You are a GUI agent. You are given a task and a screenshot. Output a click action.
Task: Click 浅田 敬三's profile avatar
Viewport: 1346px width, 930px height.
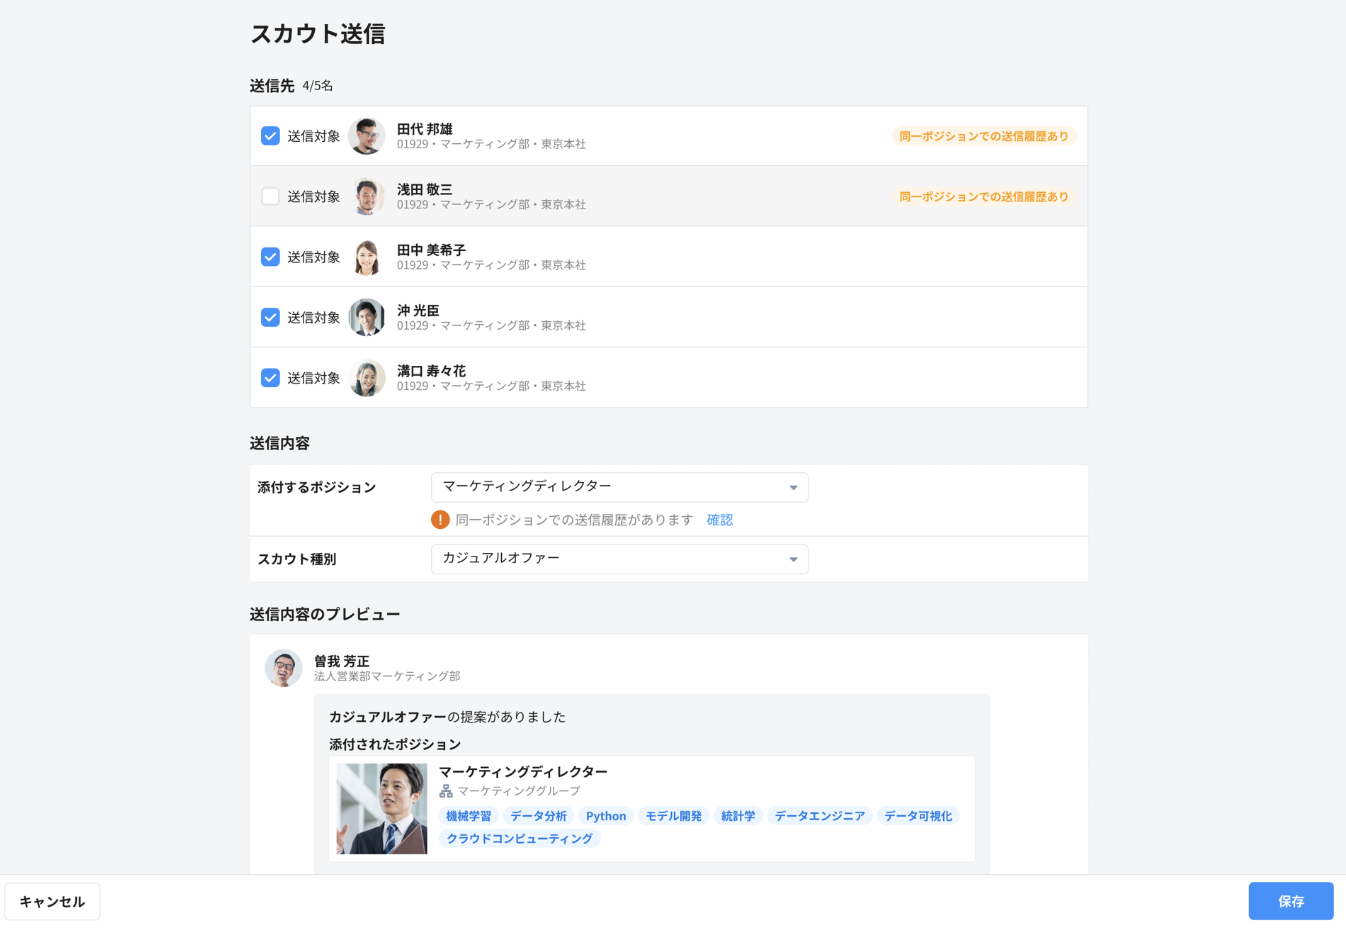coord(367,197)
